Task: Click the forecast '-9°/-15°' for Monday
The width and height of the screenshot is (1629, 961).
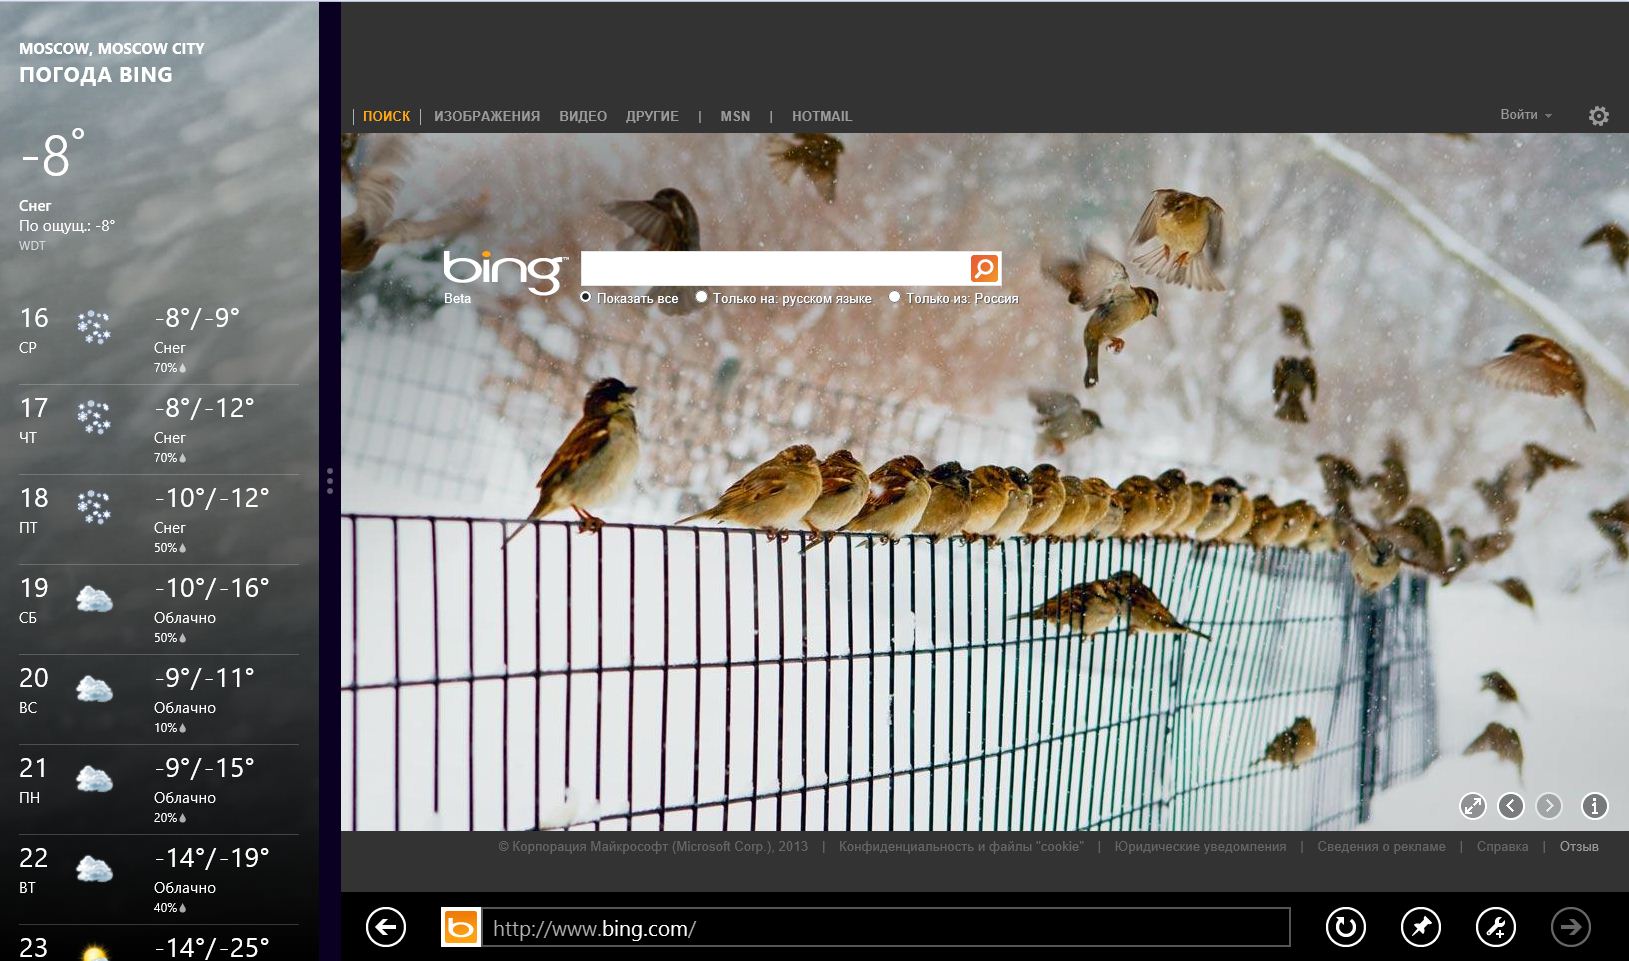Action: click(x=205, y=768)
